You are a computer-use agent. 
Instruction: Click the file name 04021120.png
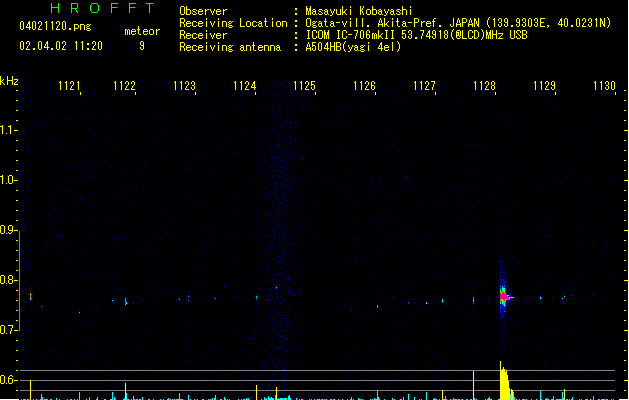coord(55,26)
